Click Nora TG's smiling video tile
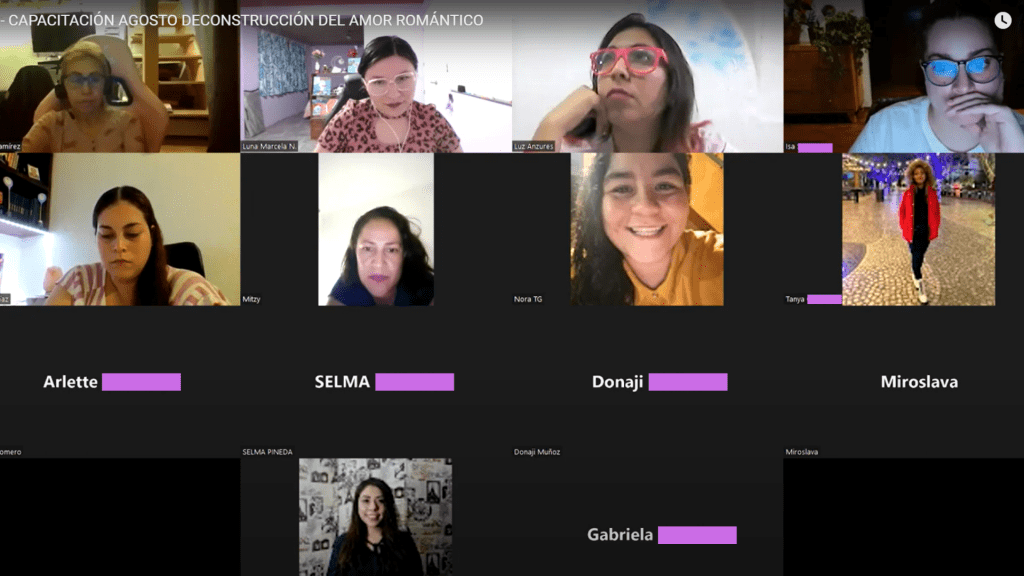This screenshot has width=1024, height=576. [x=647, y=229]
